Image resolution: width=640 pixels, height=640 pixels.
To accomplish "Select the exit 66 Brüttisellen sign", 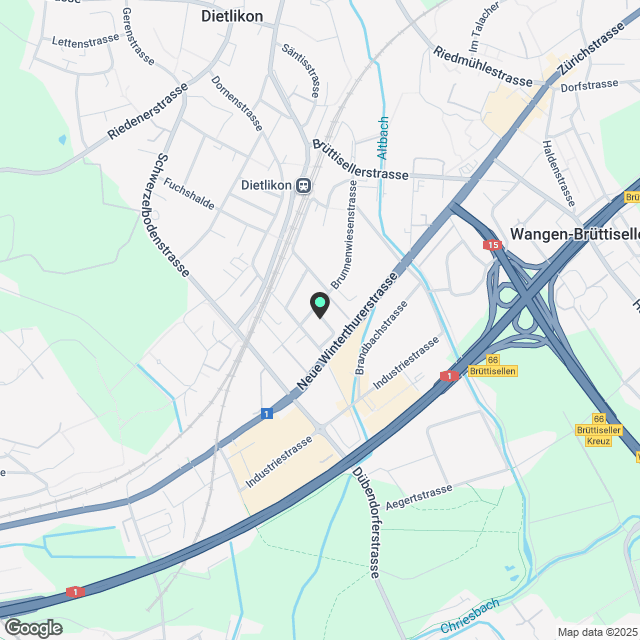I will click(493, 365).
